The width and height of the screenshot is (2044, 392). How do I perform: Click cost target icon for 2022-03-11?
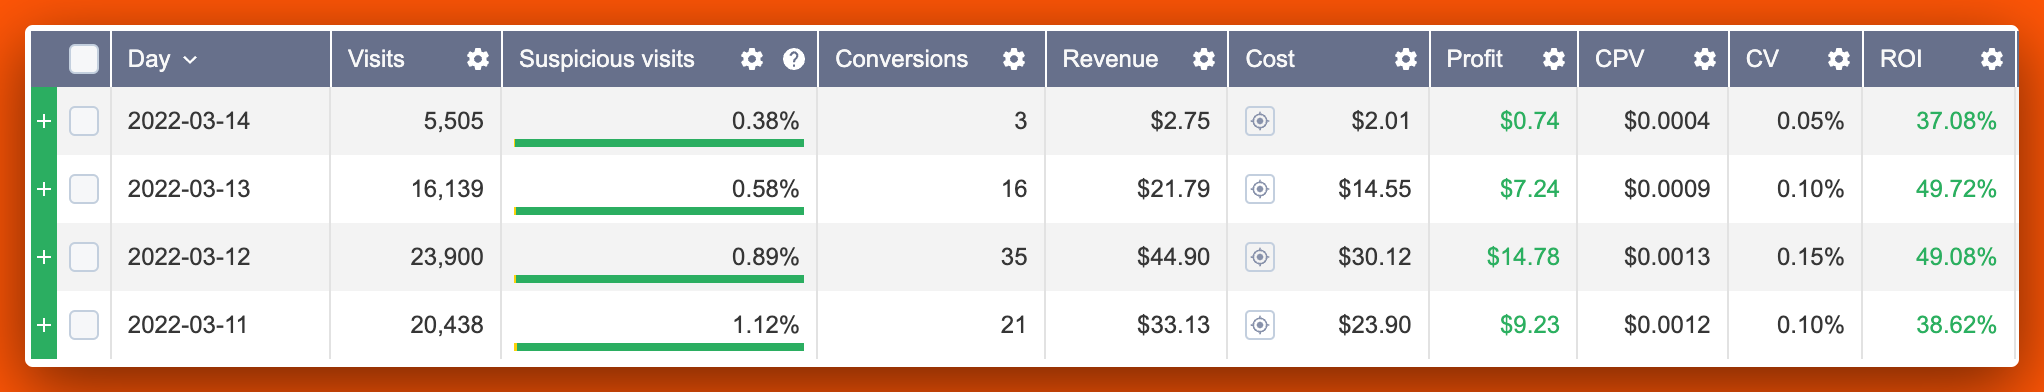click(x=1260, y=325)
